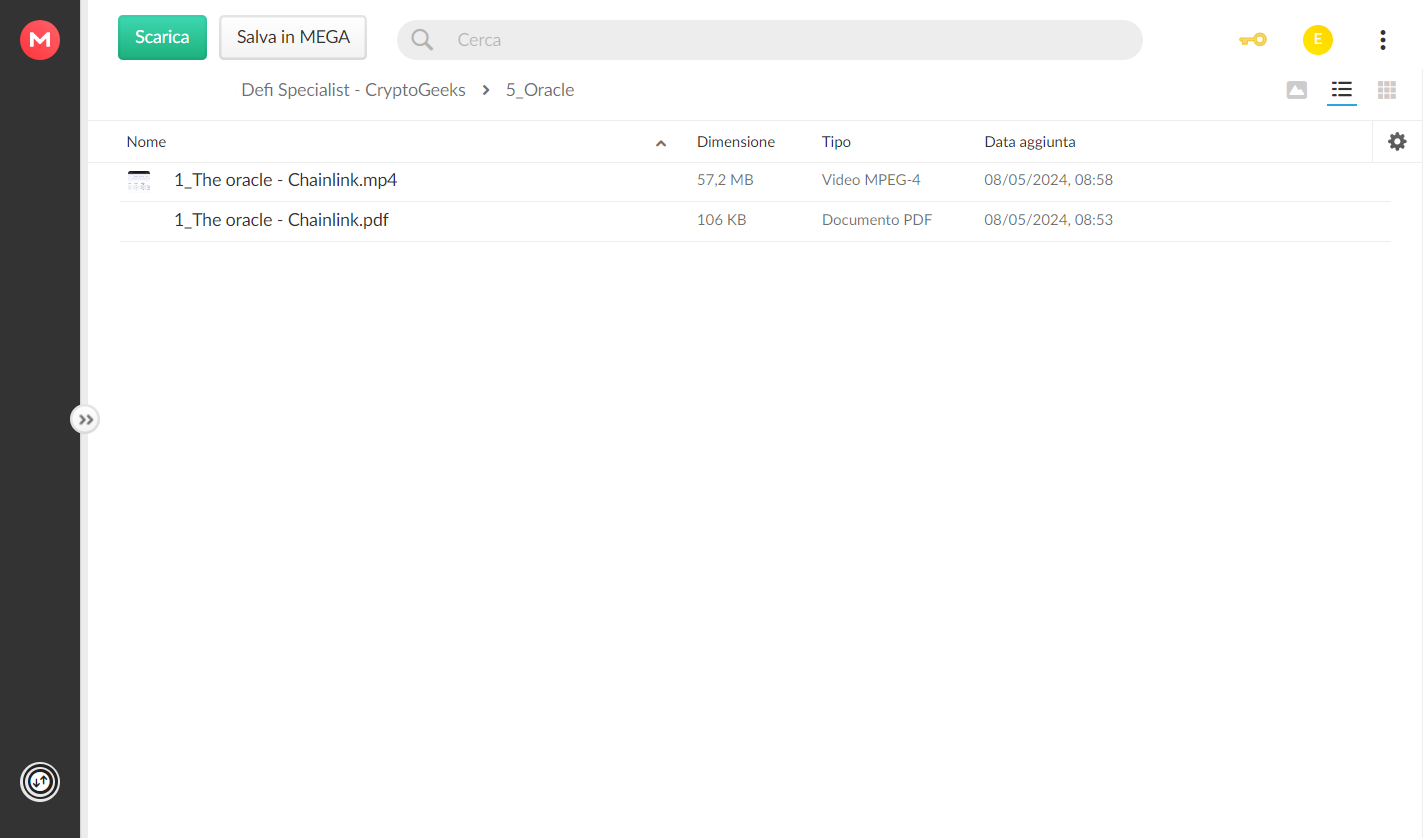Sort by Tipo column header
This screenshot has height=838, width=1423.
click(x=836, y=142)
